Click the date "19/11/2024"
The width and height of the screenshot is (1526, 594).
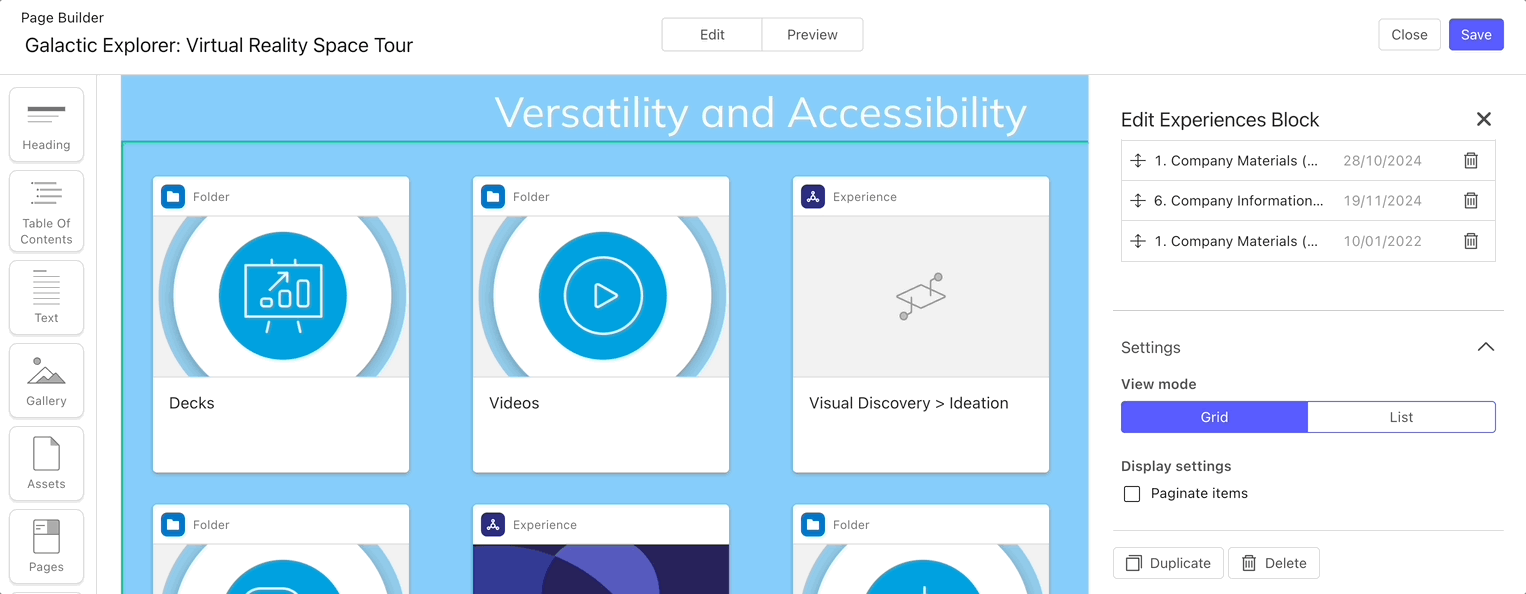point(1382,201)
